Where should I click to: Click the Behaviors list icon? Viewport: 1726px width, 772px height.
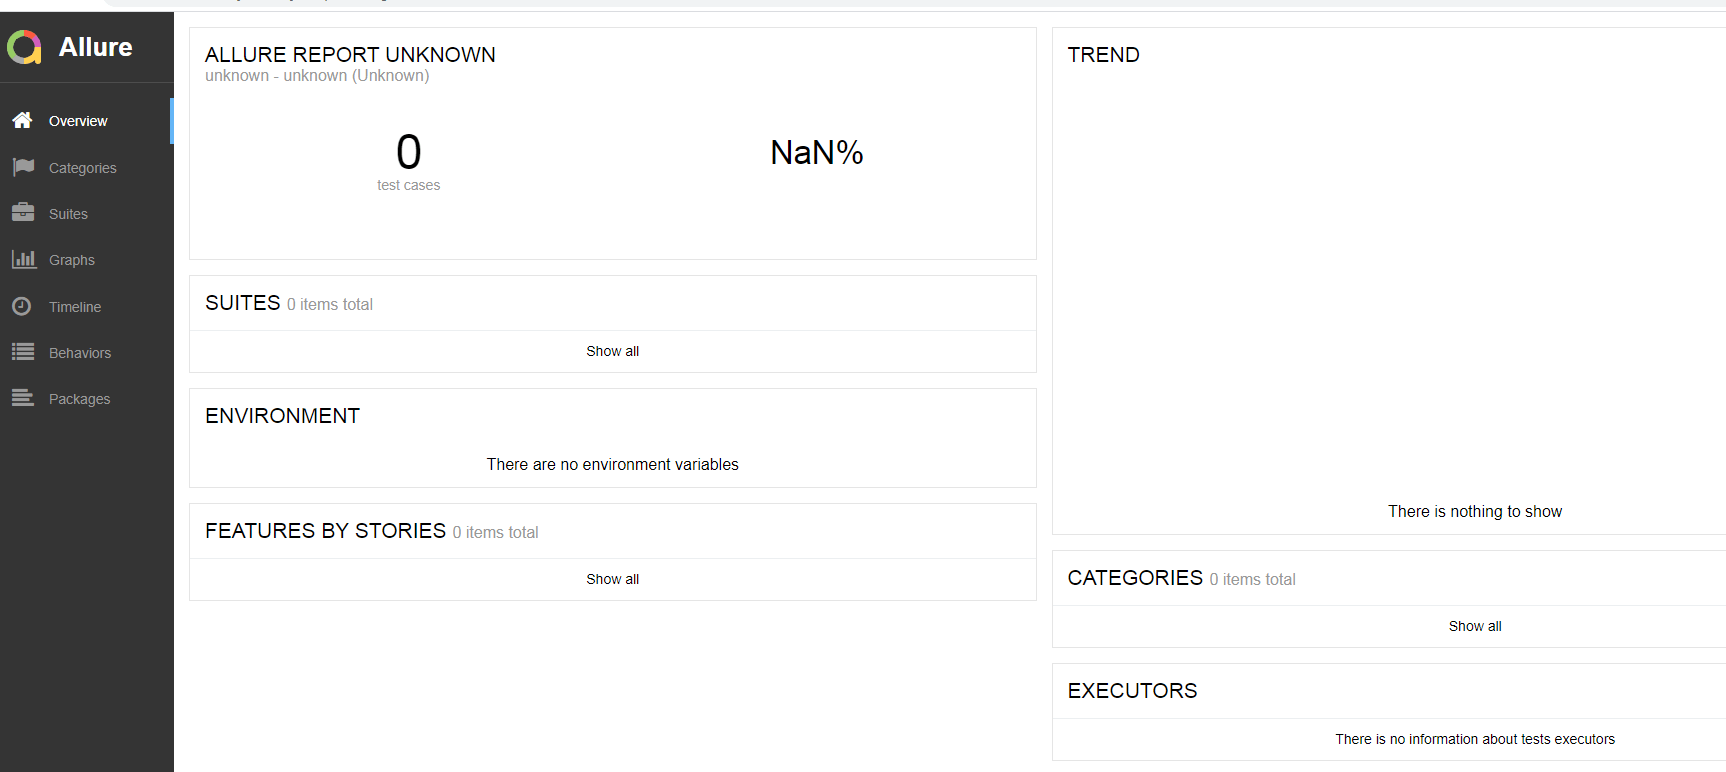point(23,352)
